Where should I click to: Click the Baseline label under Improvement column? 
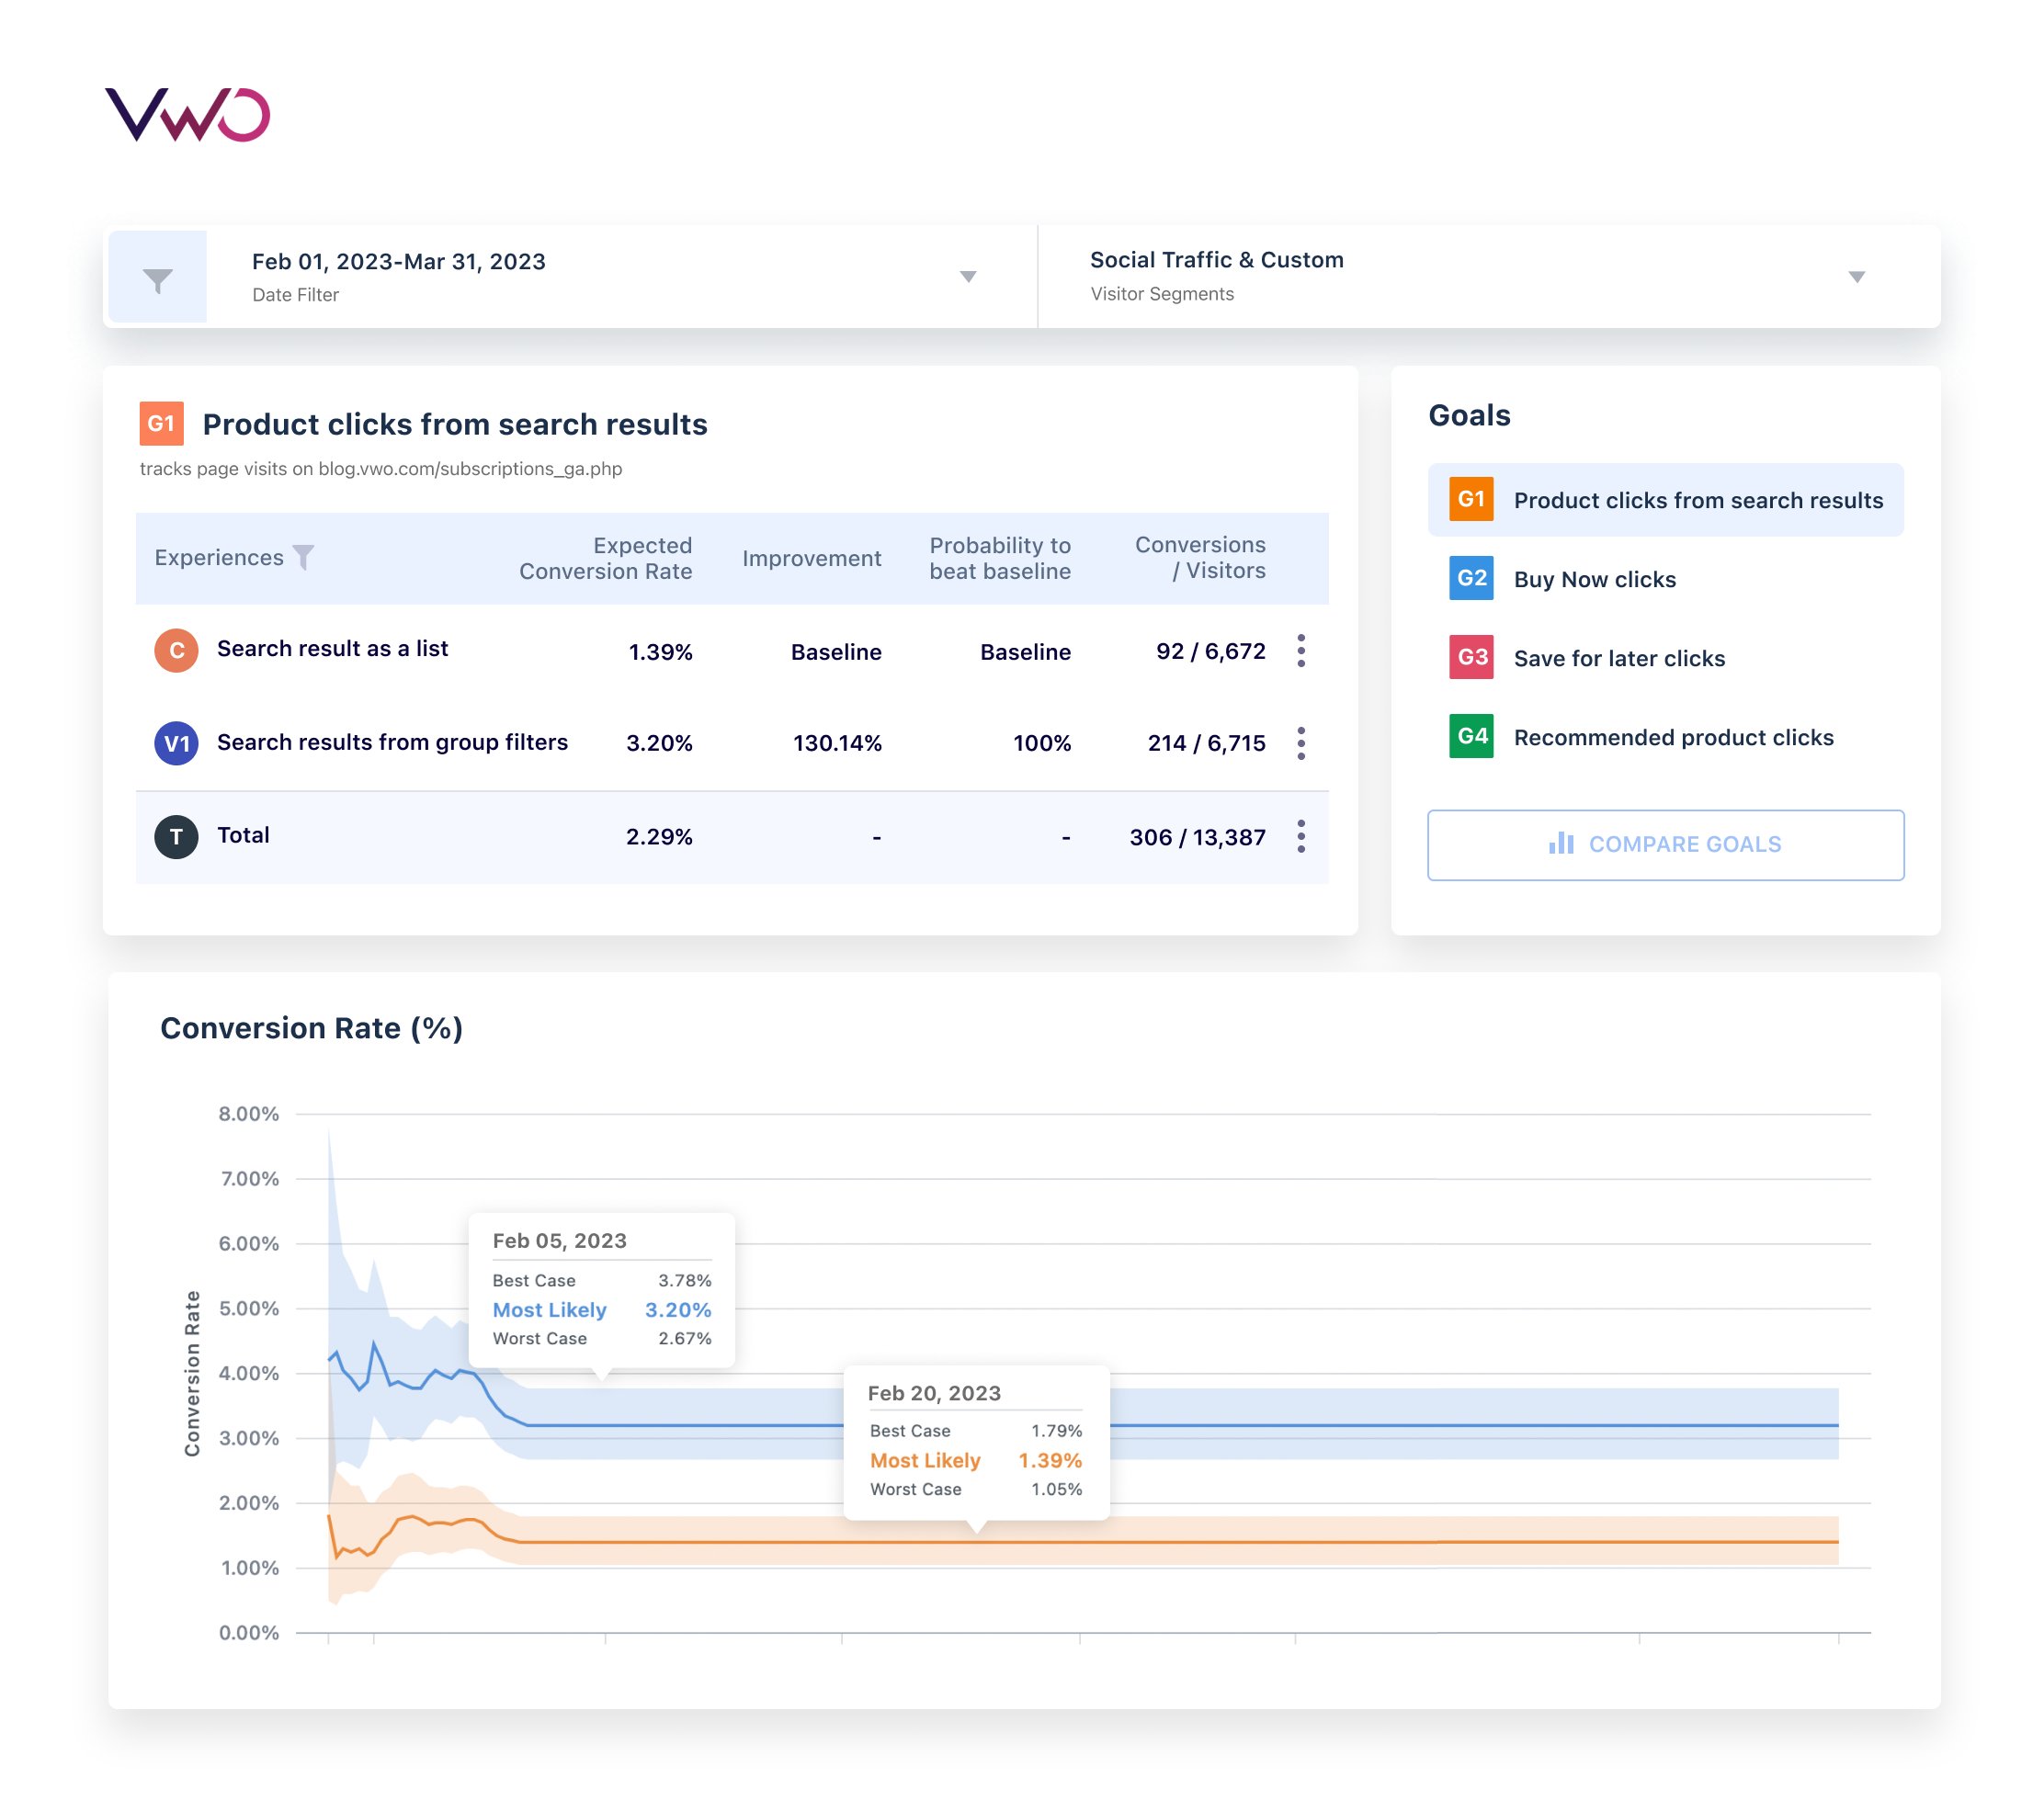(835, 651)
